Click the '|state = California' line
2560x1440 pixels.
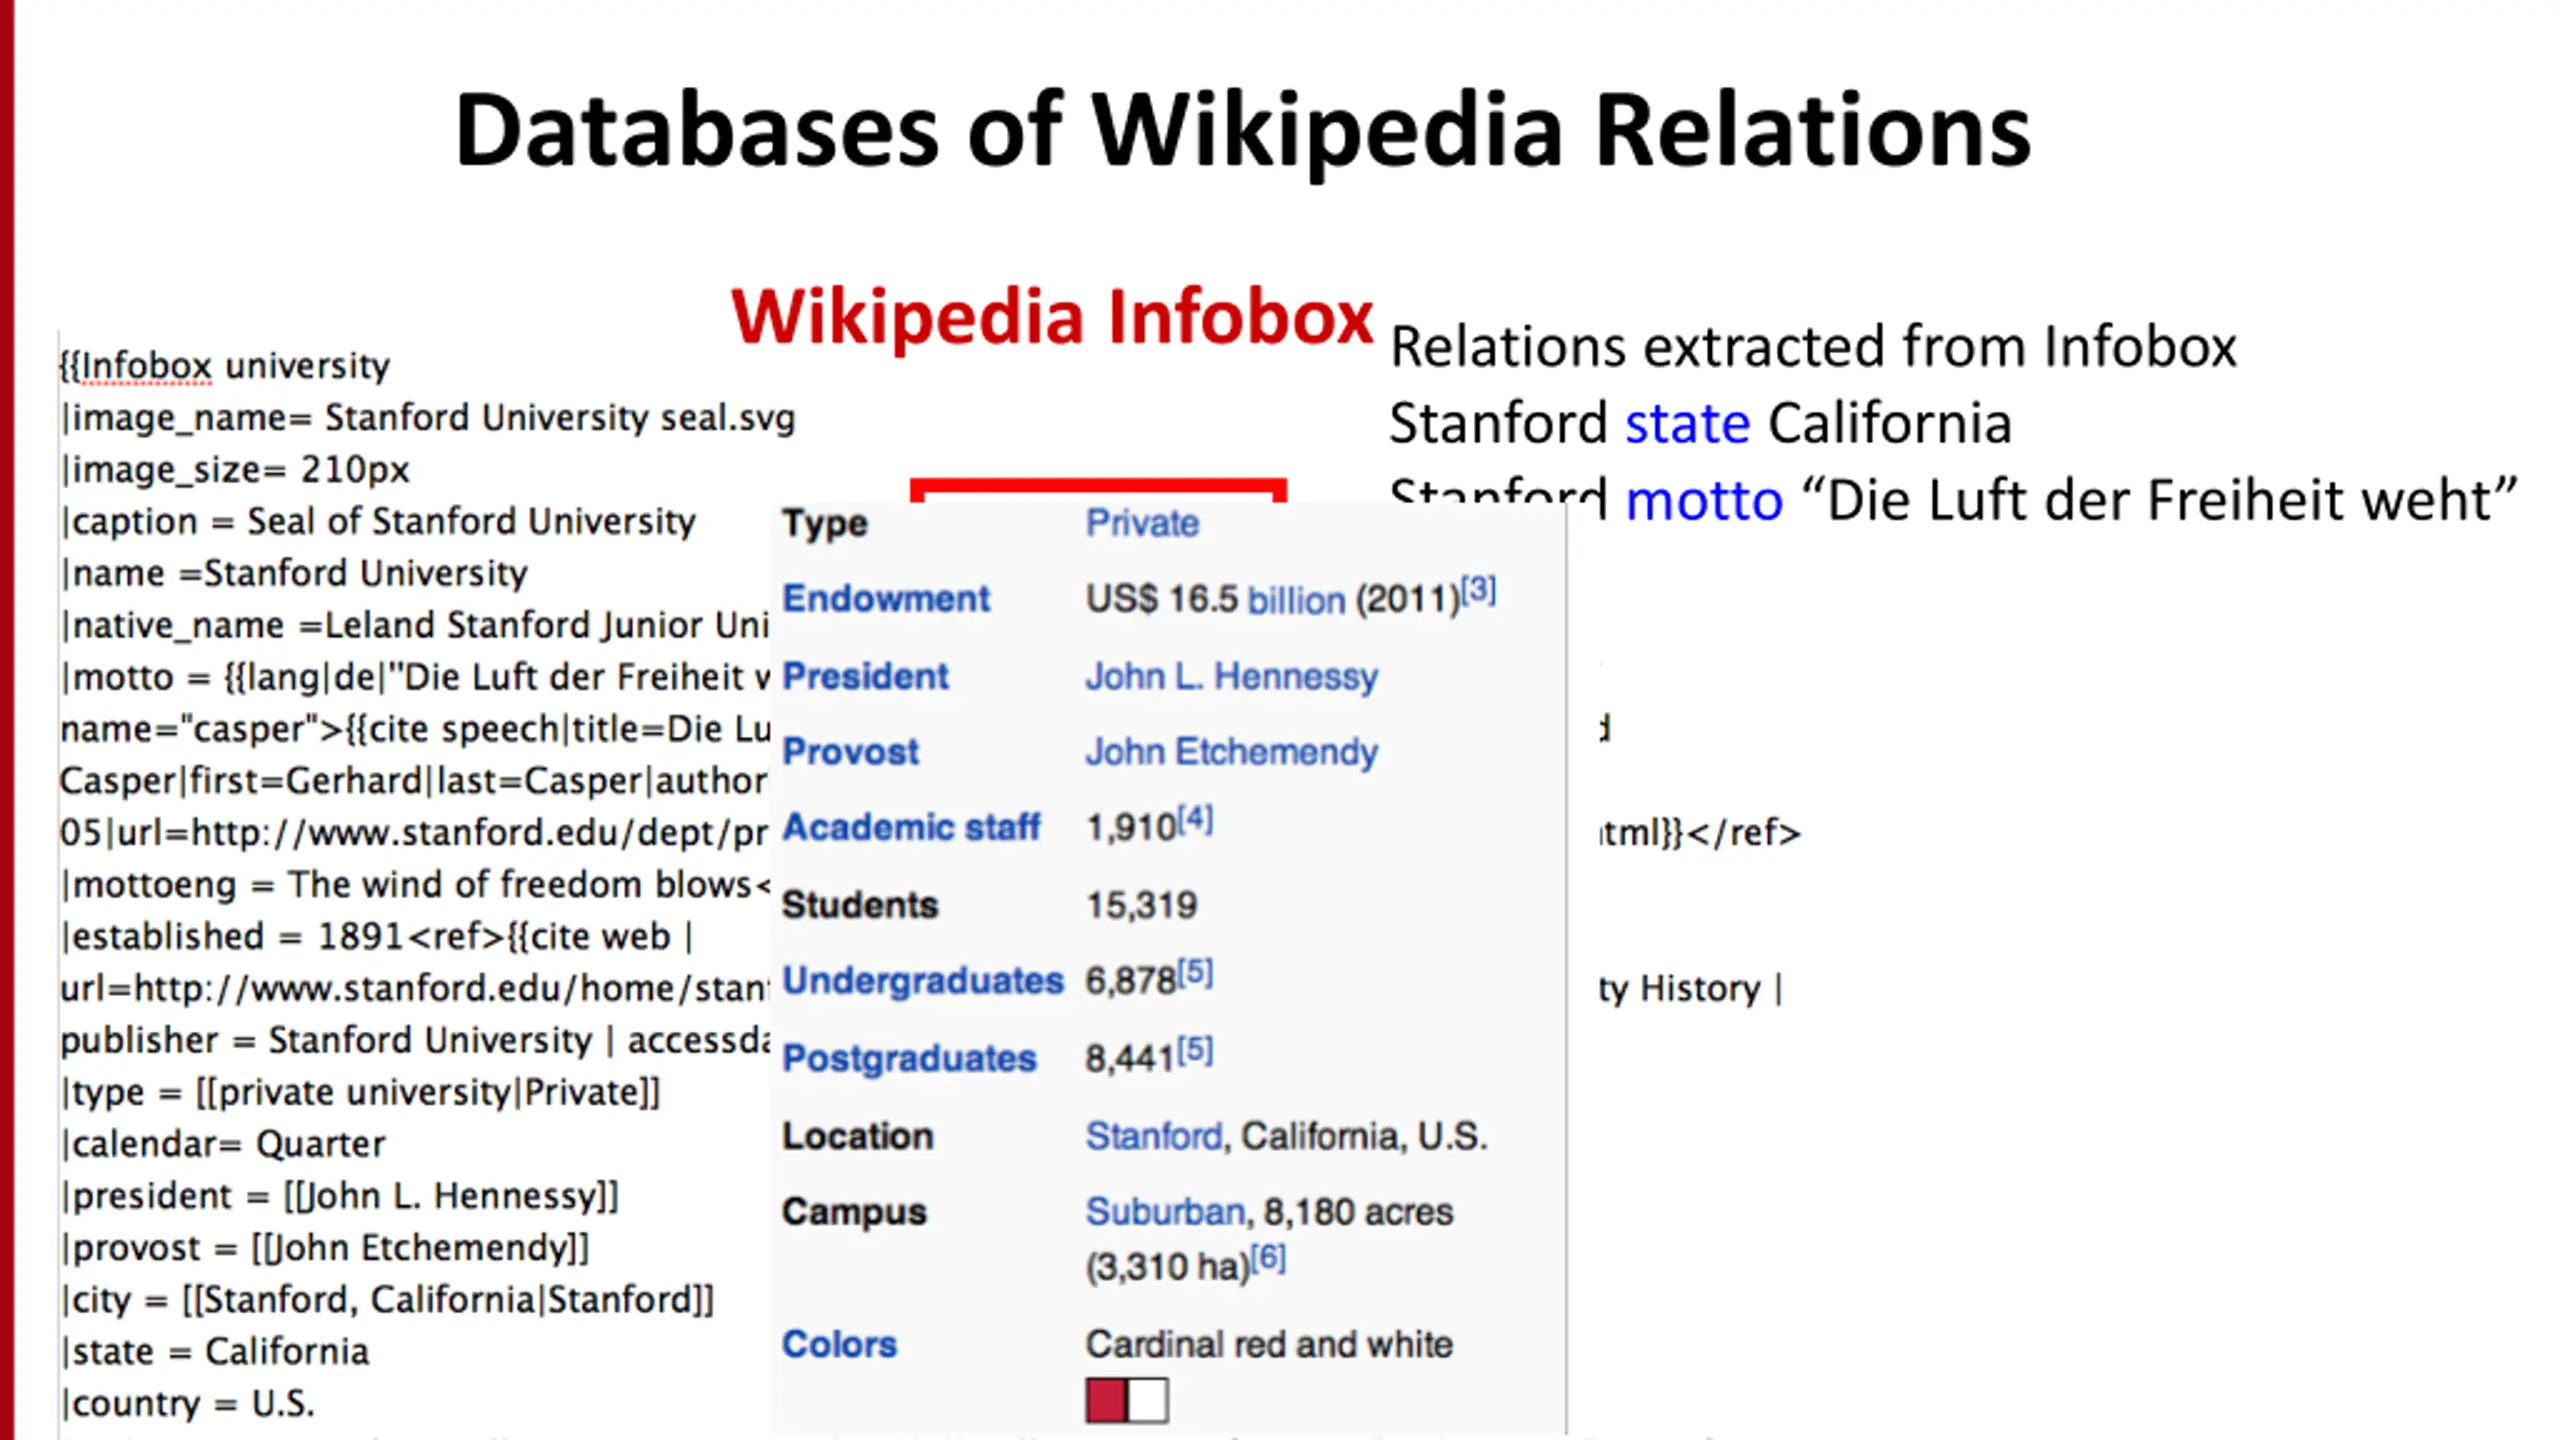tap(215, 1353)
